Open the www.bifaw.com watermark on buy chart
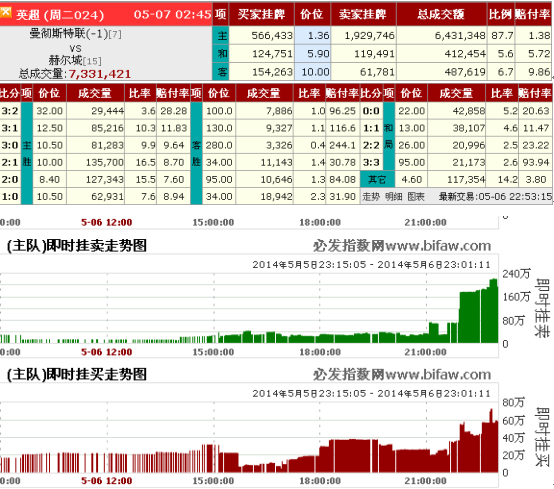Viewport: 554px width, 489px height. (x=438, y=375)
